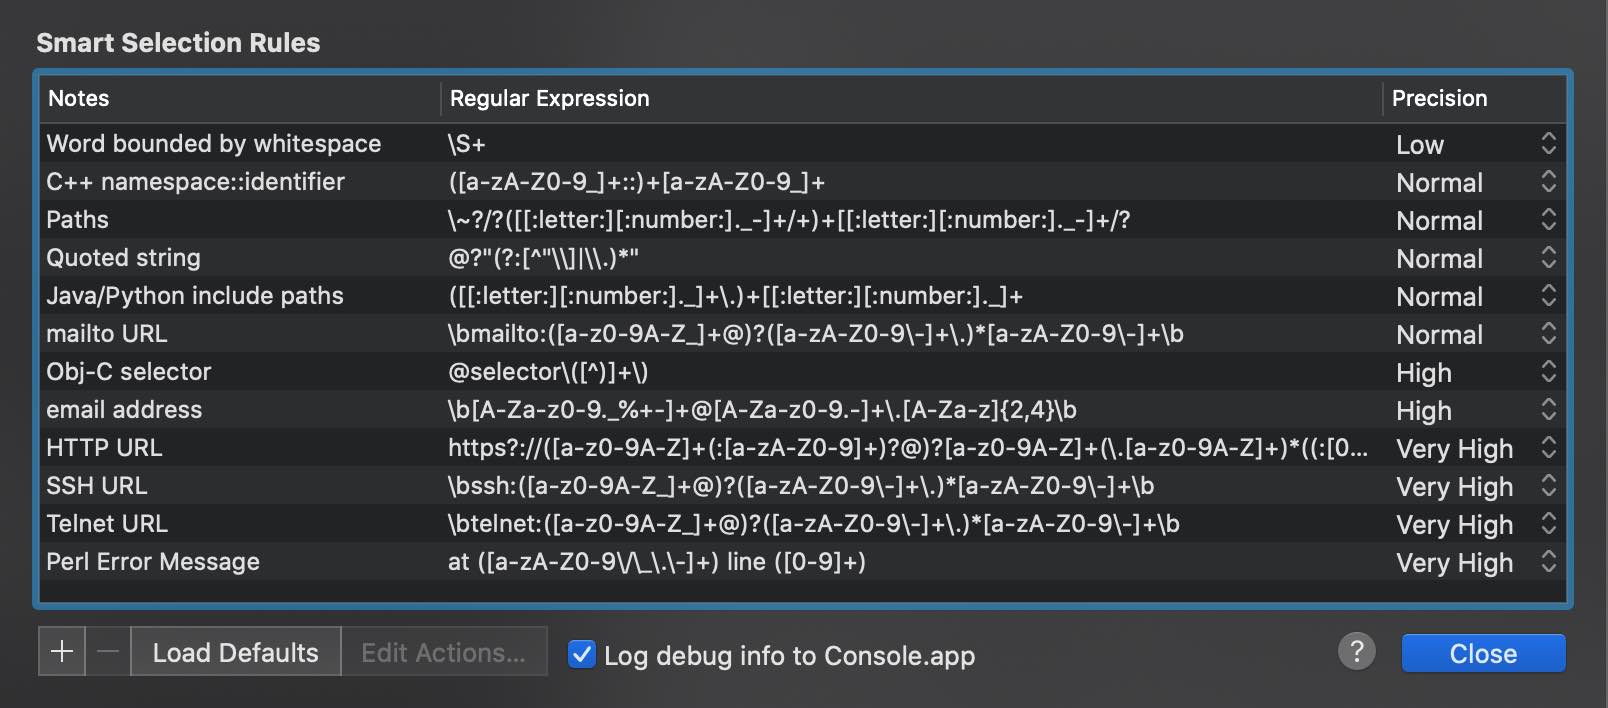Select the email address regular expression cell
Screen dimensions: 1608x708
[x=911, y=409]
